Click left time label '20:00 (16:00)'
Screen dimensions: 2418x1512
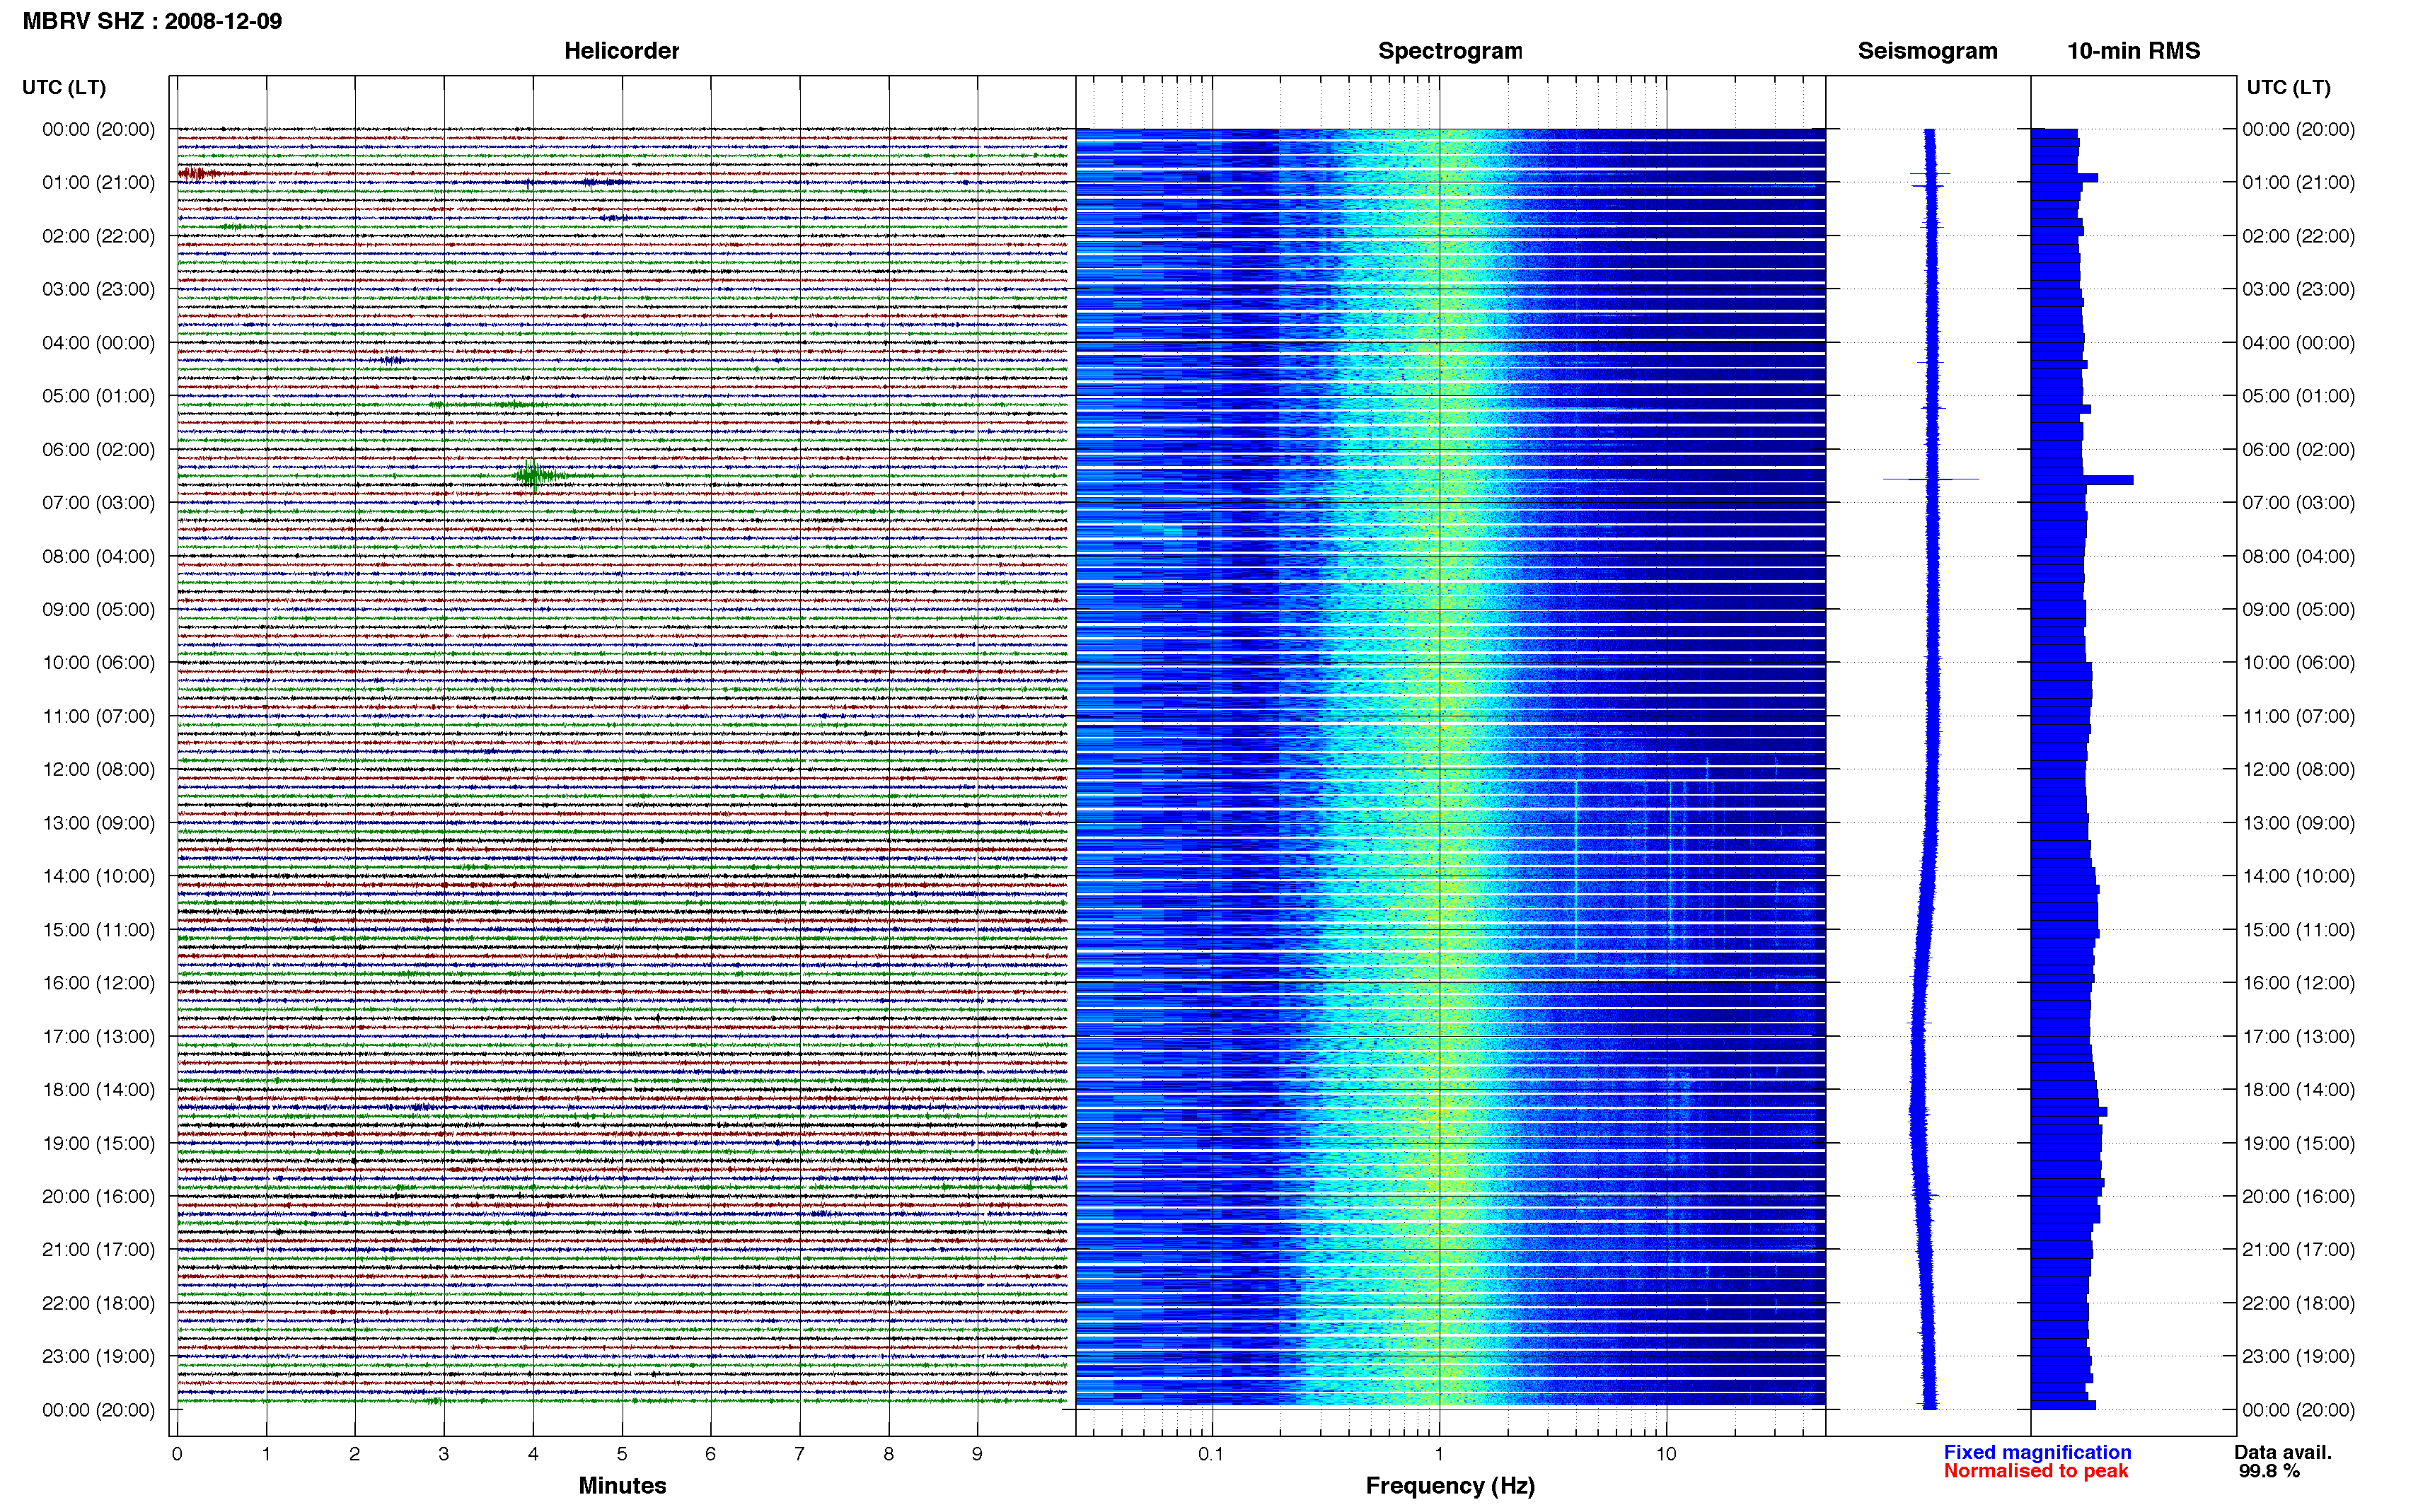point(98,1196)
